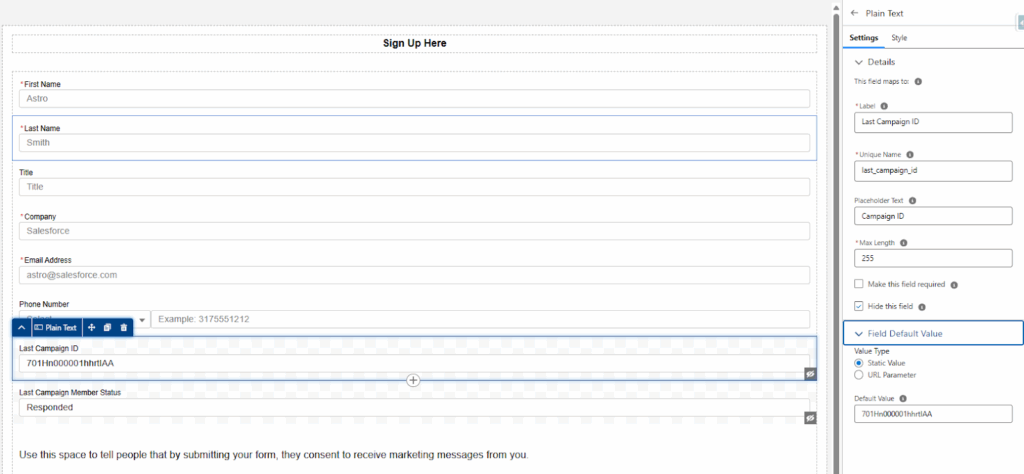Click the Unique Name input field
Screen dimensions: 1024x474
[x=933, y=171]
